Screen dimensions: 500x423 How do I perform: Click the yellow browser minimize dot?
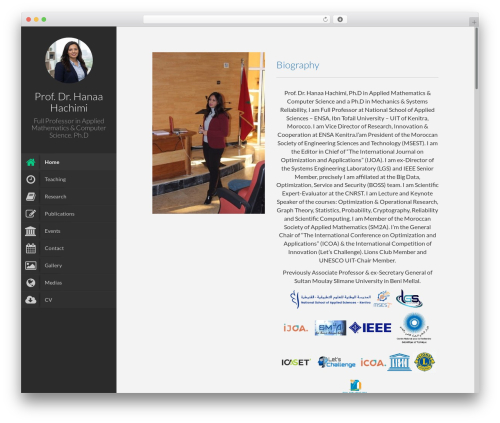[36, 19]
